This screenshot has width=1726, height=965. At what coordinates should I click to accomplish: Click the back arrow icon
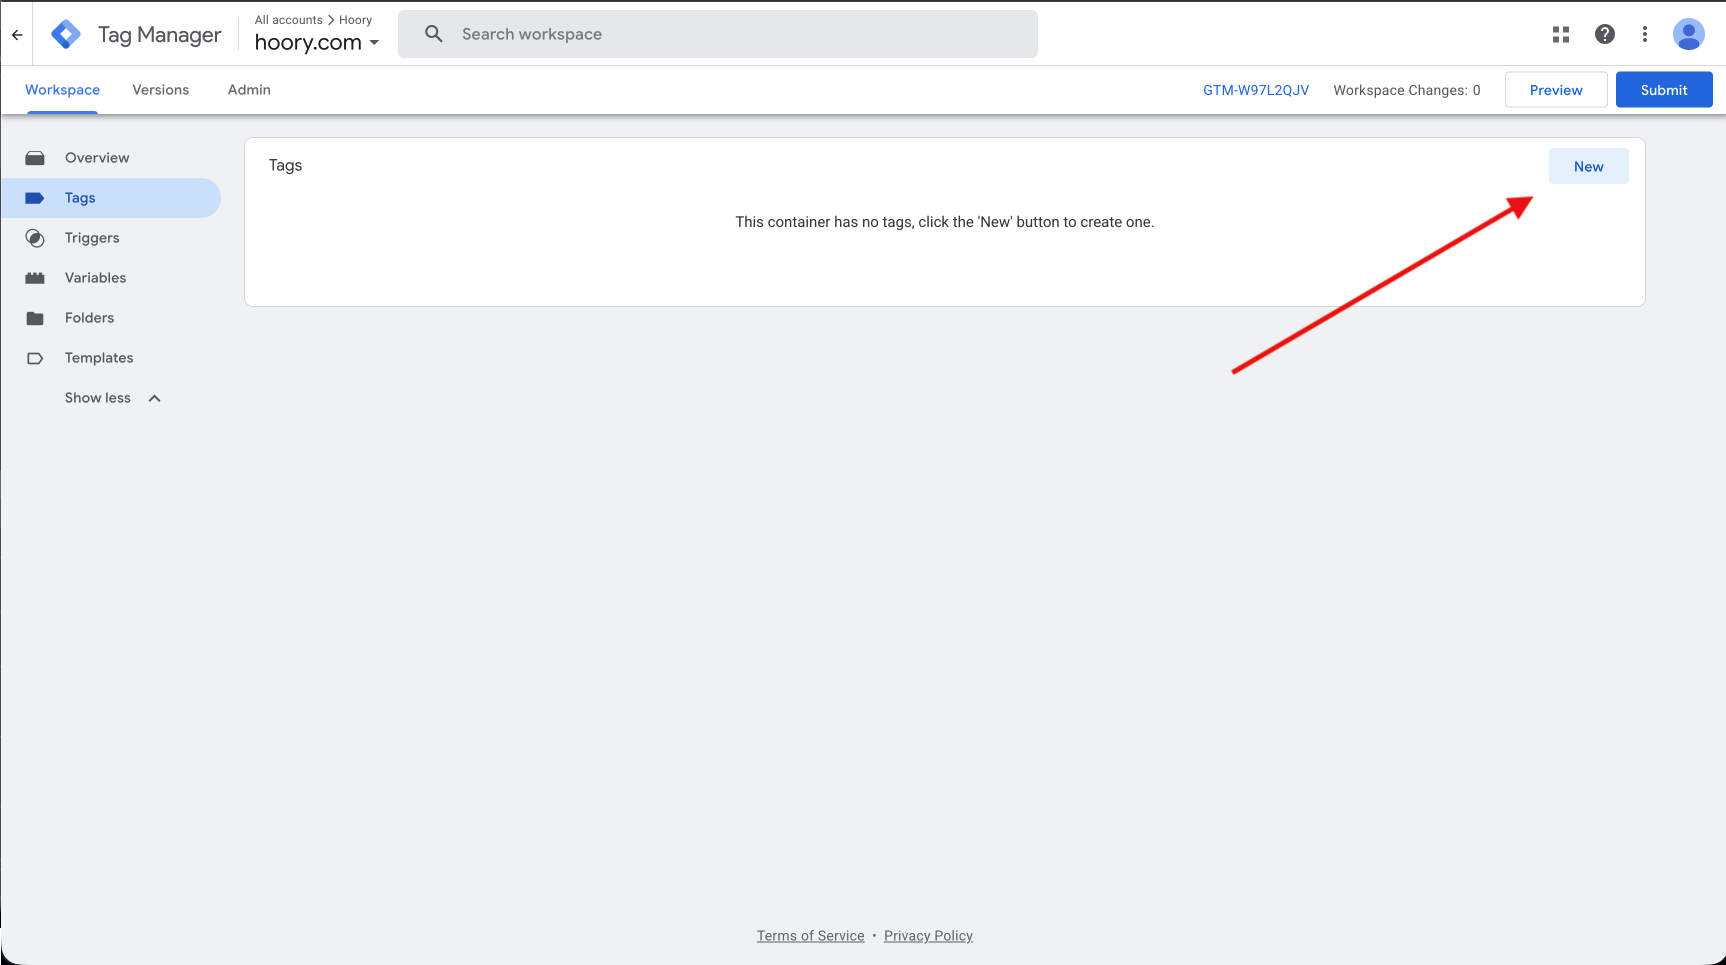[x=17, y=35]
